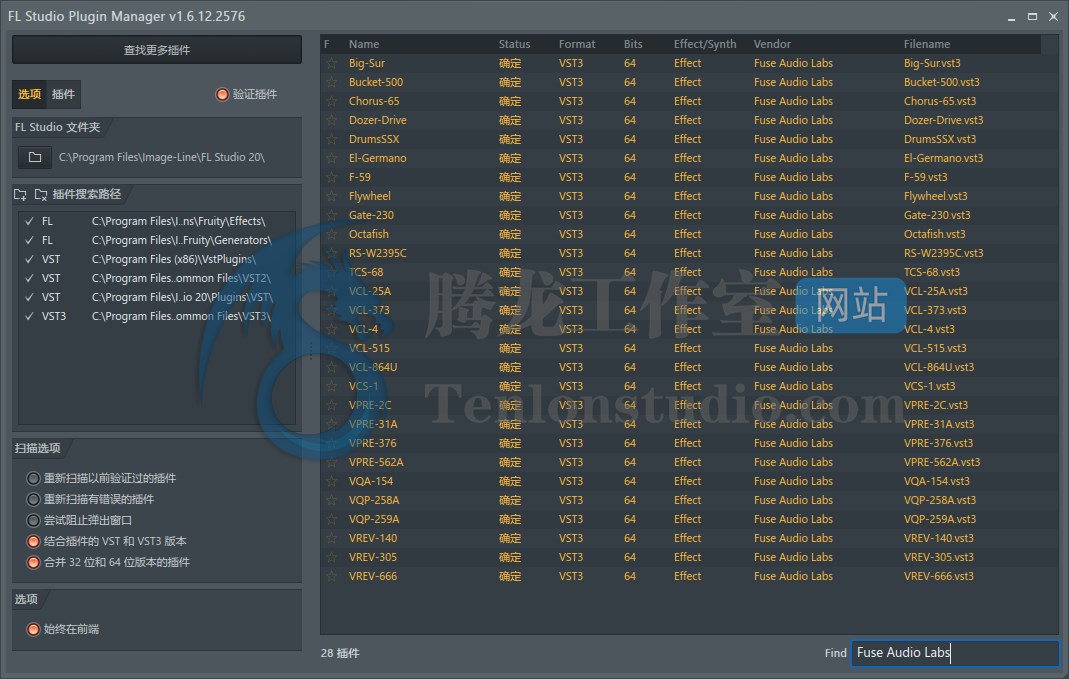Image resolution: width=1069 pixels, height=679 pixels.
Task: Star the Dozer-Drive plugin
Action: [x=331, y=121]
